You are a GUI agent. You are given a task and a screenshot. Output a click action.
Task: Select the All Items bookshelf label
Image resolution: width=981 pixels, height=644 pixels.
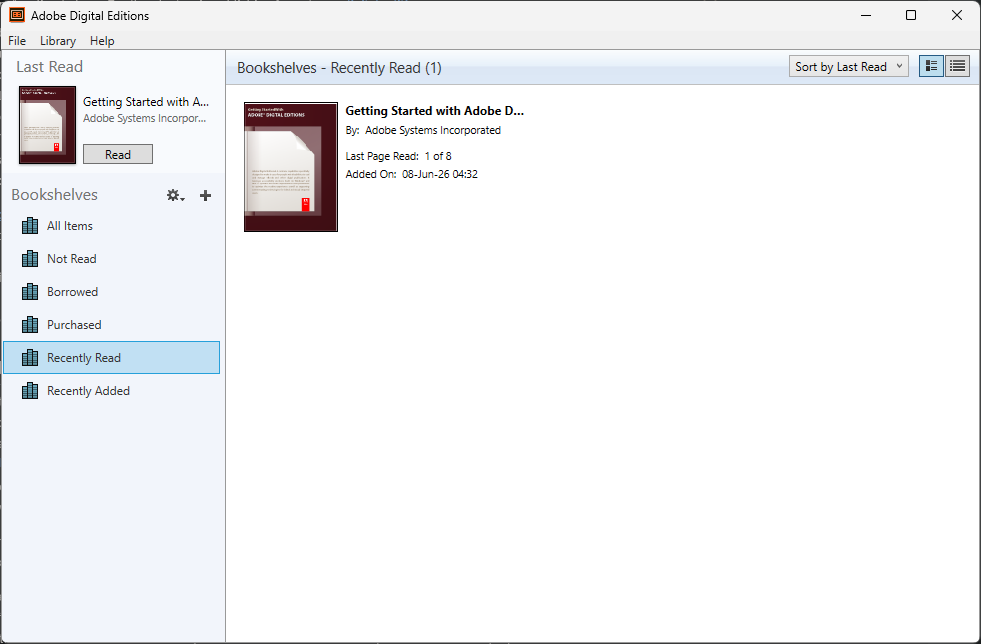tap(69, 226)
